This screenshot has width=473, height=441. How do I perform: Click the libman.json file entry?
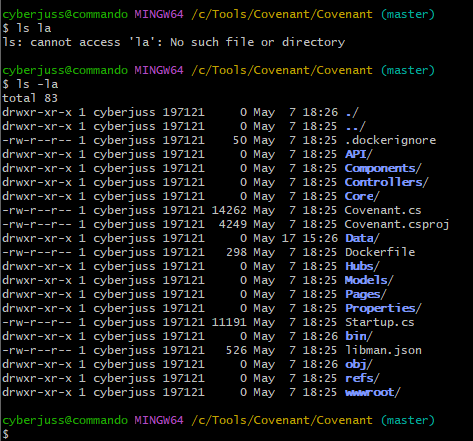[383, 350]
